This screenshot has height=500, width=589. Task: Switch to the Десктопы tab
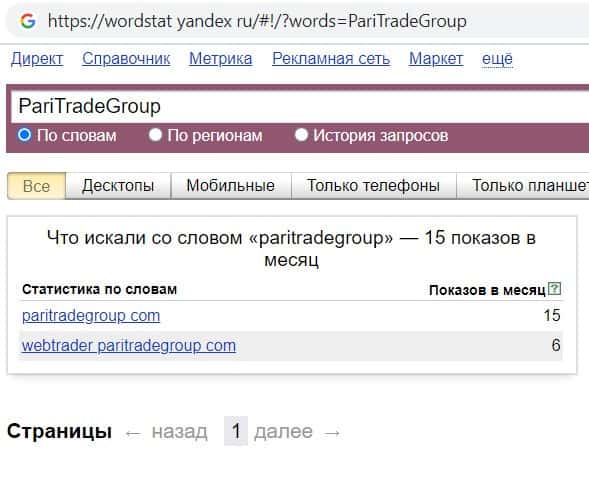coord(118,186)
